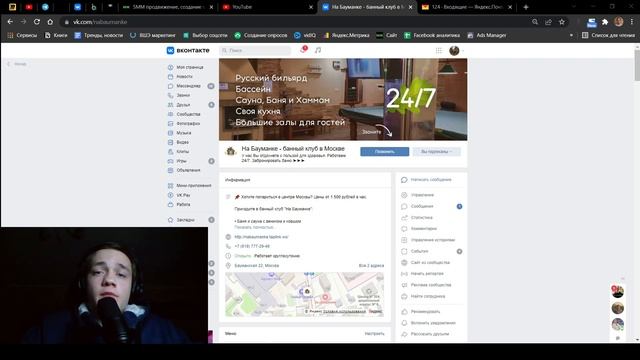The image size is (640, 360).
Task: Open Сообщества in the VK sidebar
Action: 184,114
